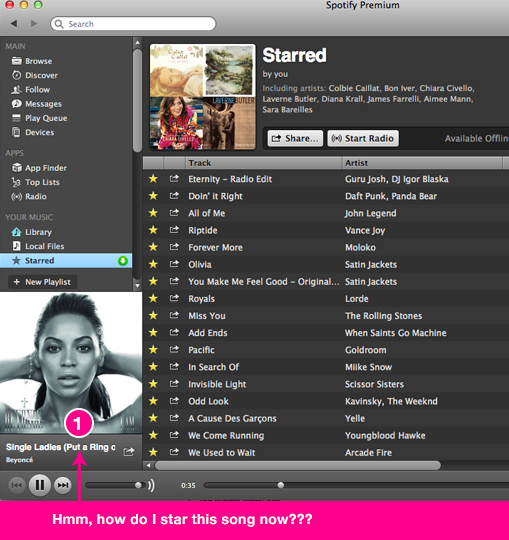Open artist Vance Joy
The height and width of the screenshot is (540, 509).
[365, 230]
